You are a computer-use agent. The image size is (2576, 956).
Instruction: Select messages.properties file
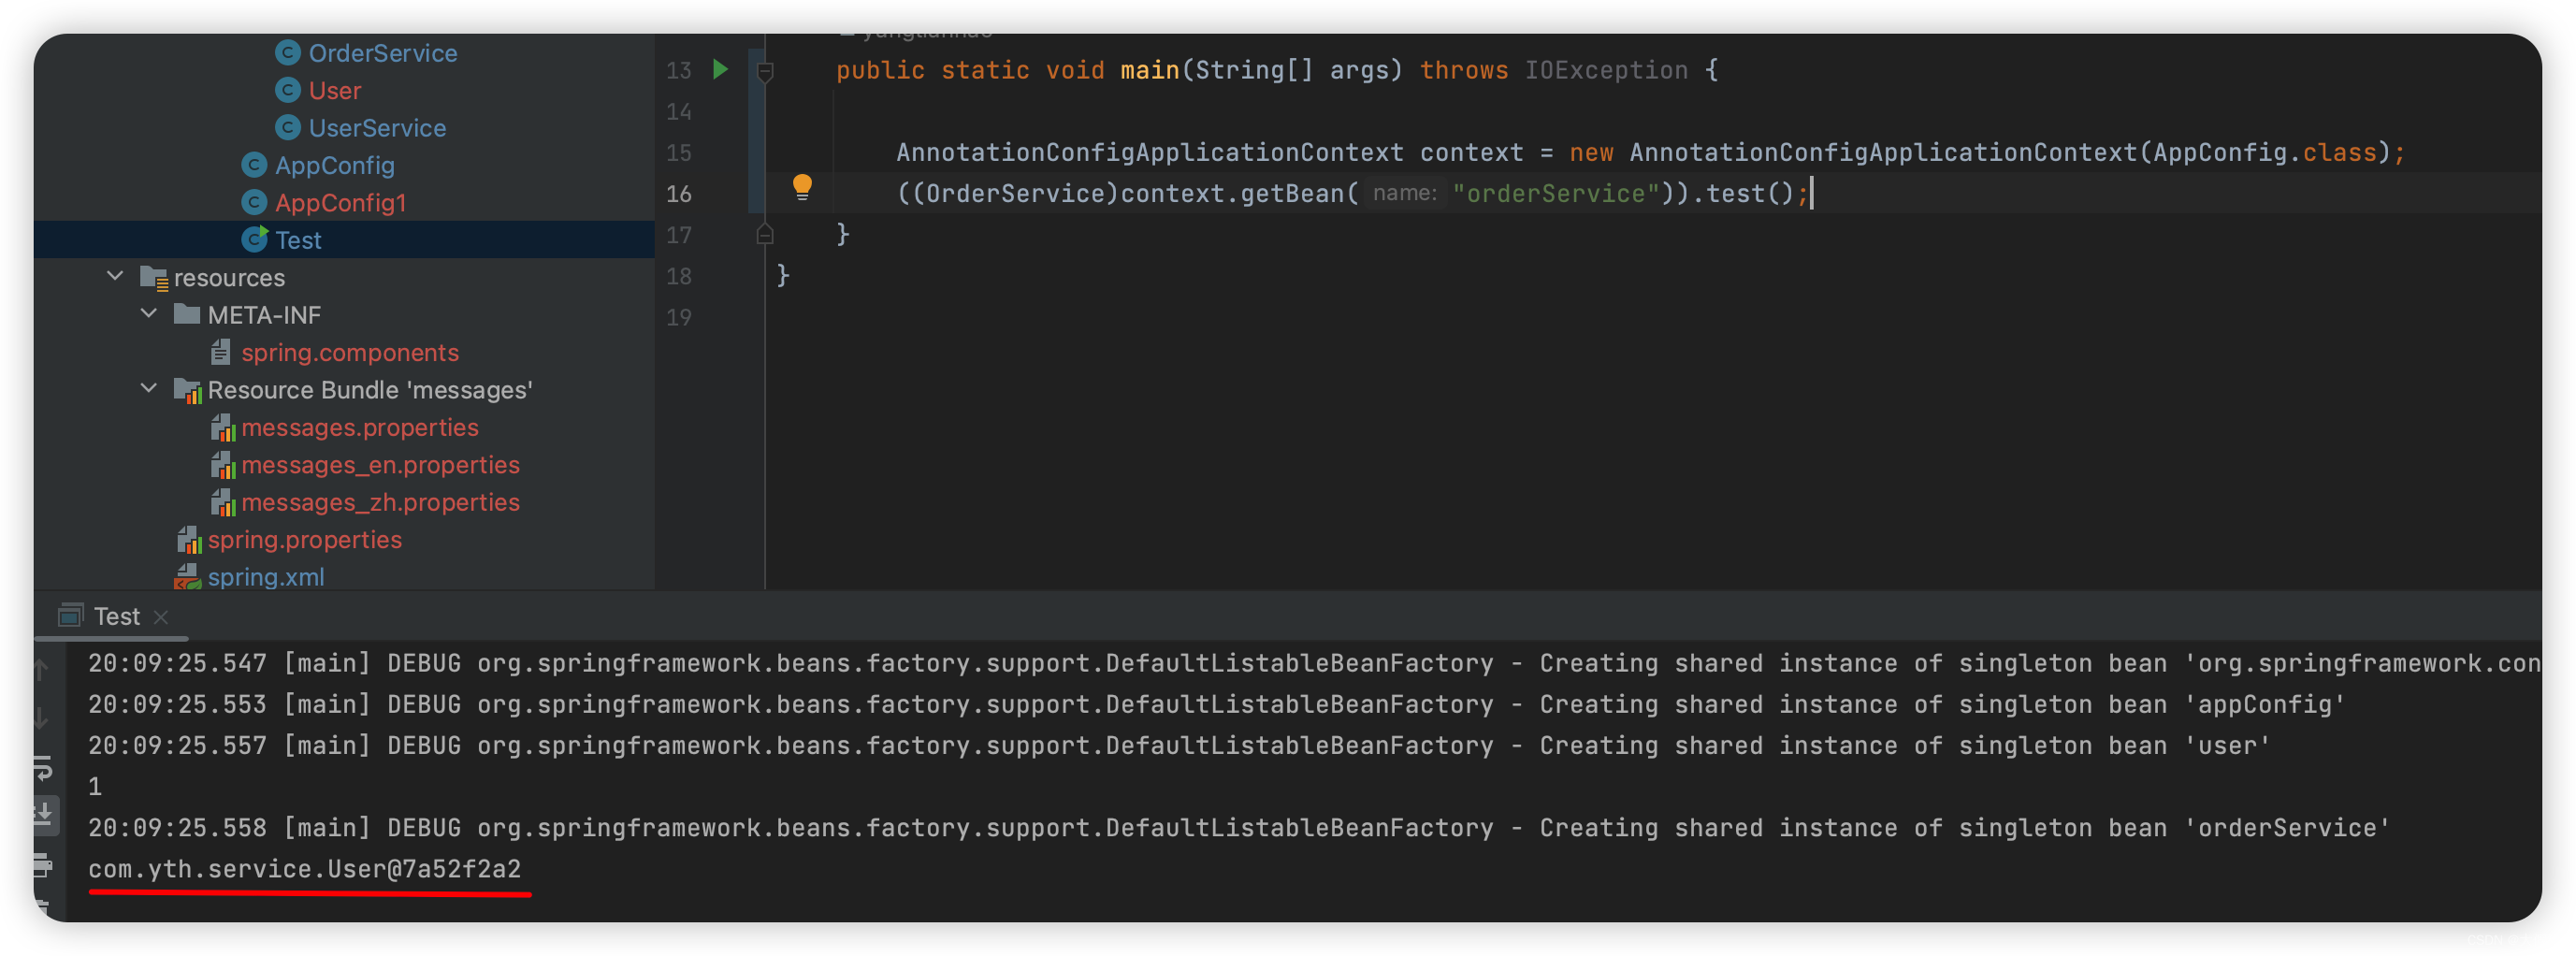click(360, 428)
